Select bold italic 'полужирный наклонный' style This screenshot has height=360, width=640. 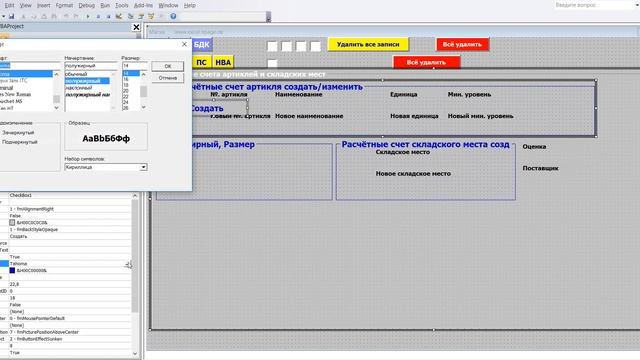pyautogui.click(x=88, y=95)
